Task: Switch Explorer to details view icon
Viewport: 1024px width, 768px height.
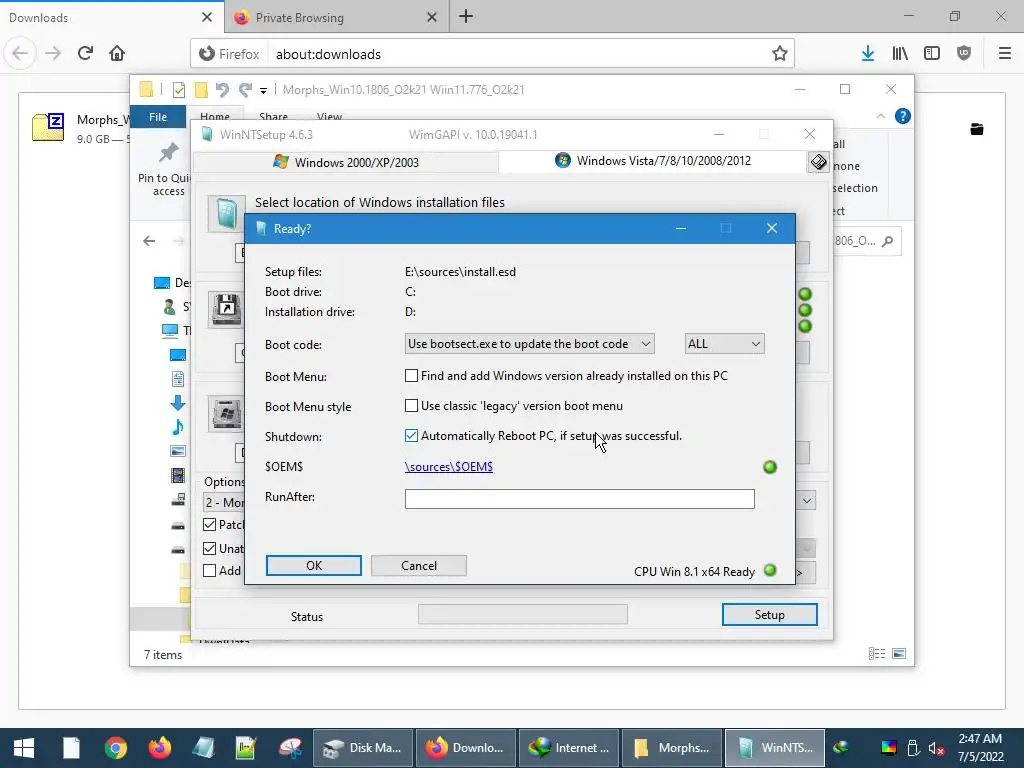Action: 877,653
